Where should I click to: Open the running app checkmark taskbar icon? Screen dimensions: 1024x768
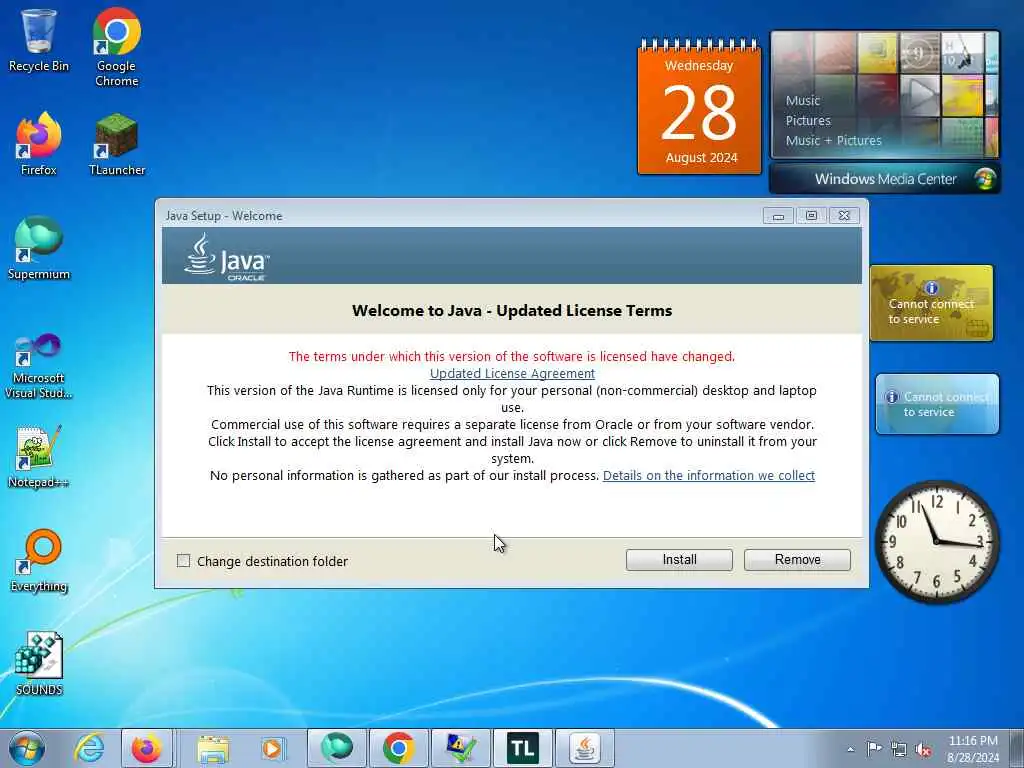(460, 748)
